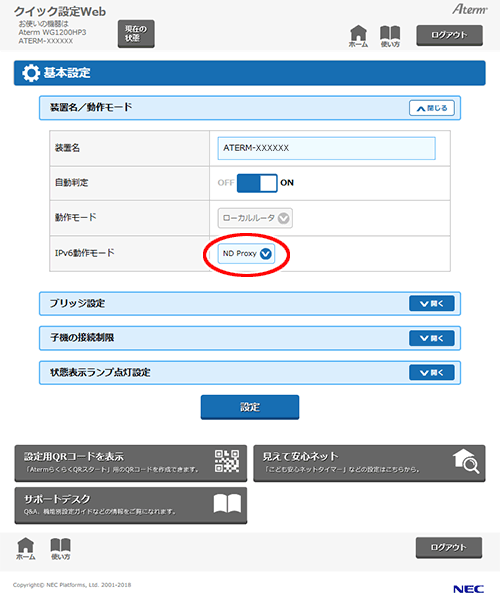
Task: Collapse the 装置名/動作モード section with 閉じる
Action: pyautogui.click(x=432, y=108)
